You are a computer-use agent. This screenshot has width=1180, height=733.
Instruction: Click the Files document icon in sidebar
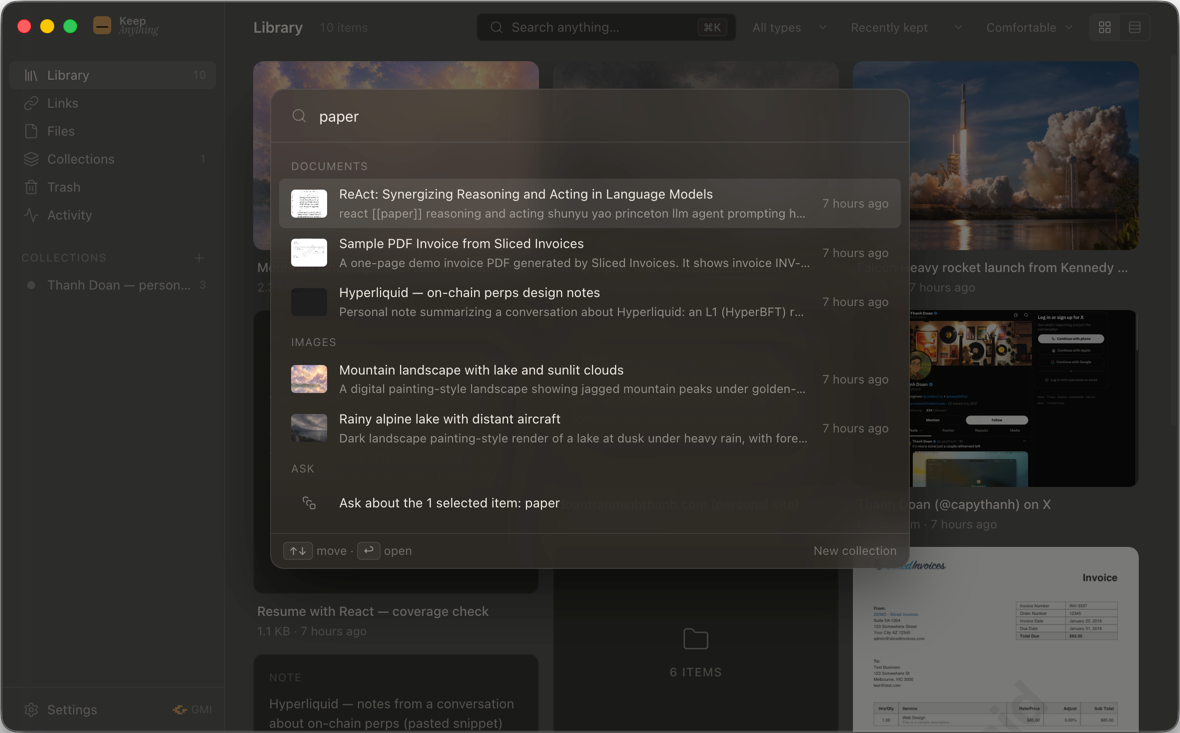31,131
